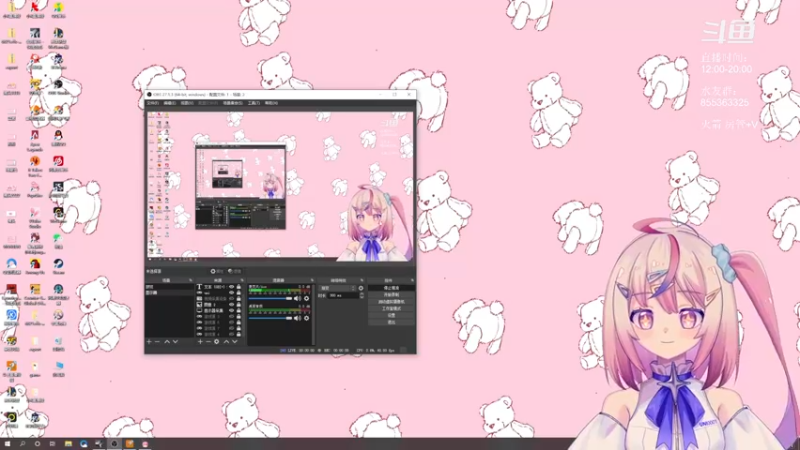This screenshot has height=450, width=800.
Task: Pop out the Scenes dock panel
Action: (190, 280)
